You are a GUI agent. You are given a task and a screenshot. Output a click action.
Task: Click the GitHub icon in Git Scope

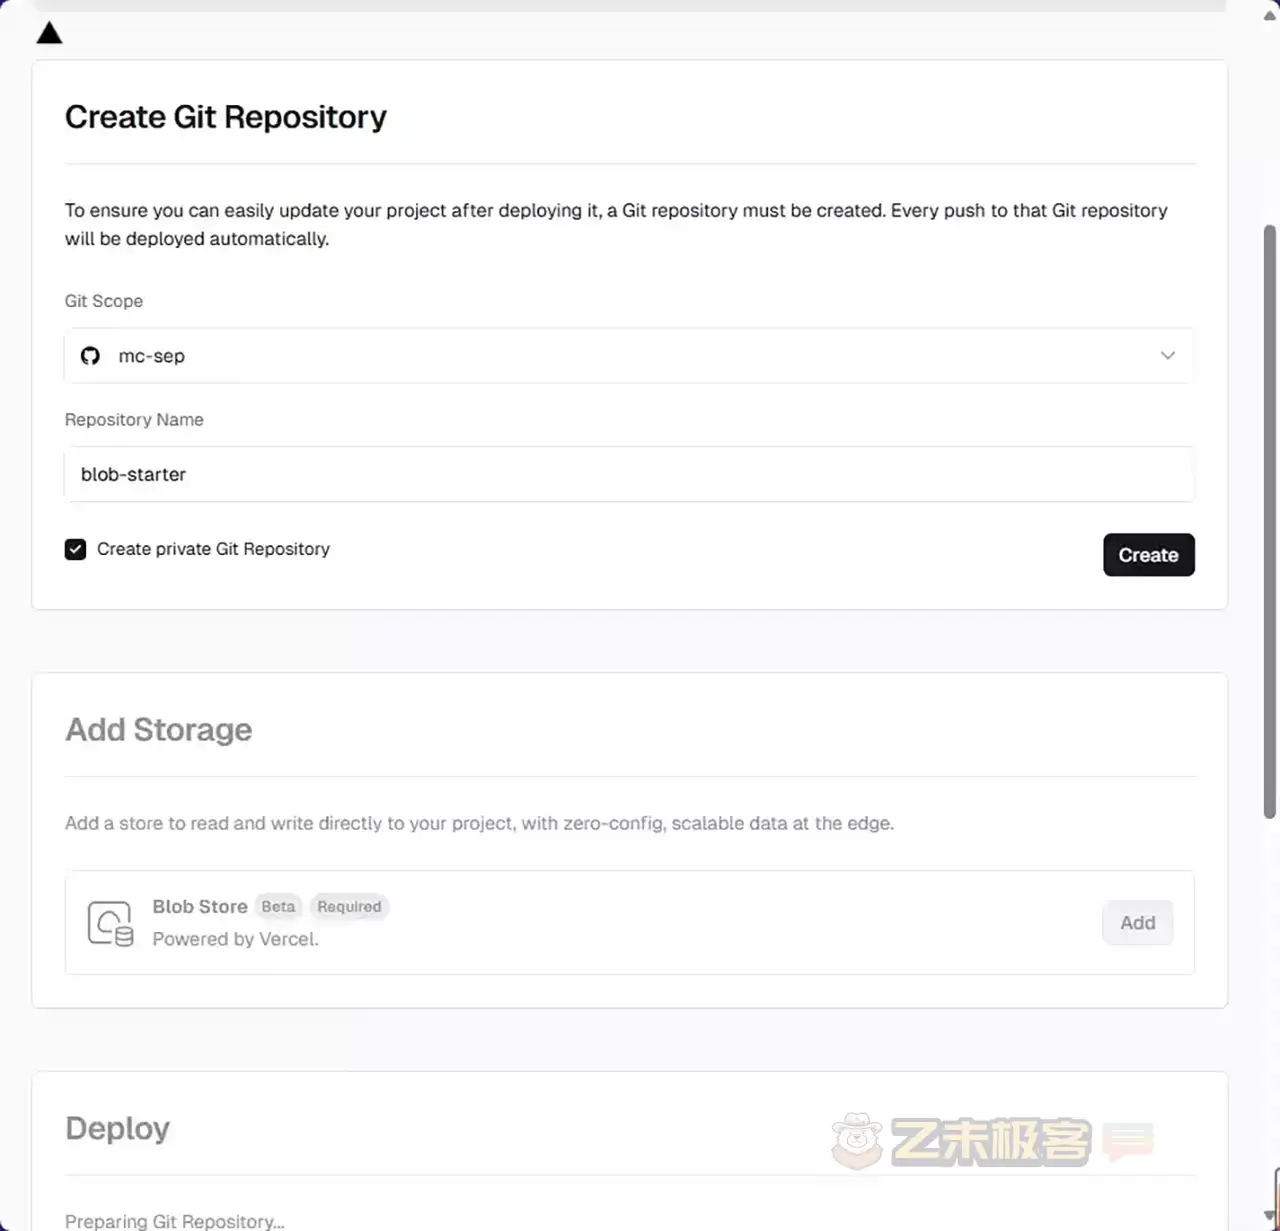point(90,356)
